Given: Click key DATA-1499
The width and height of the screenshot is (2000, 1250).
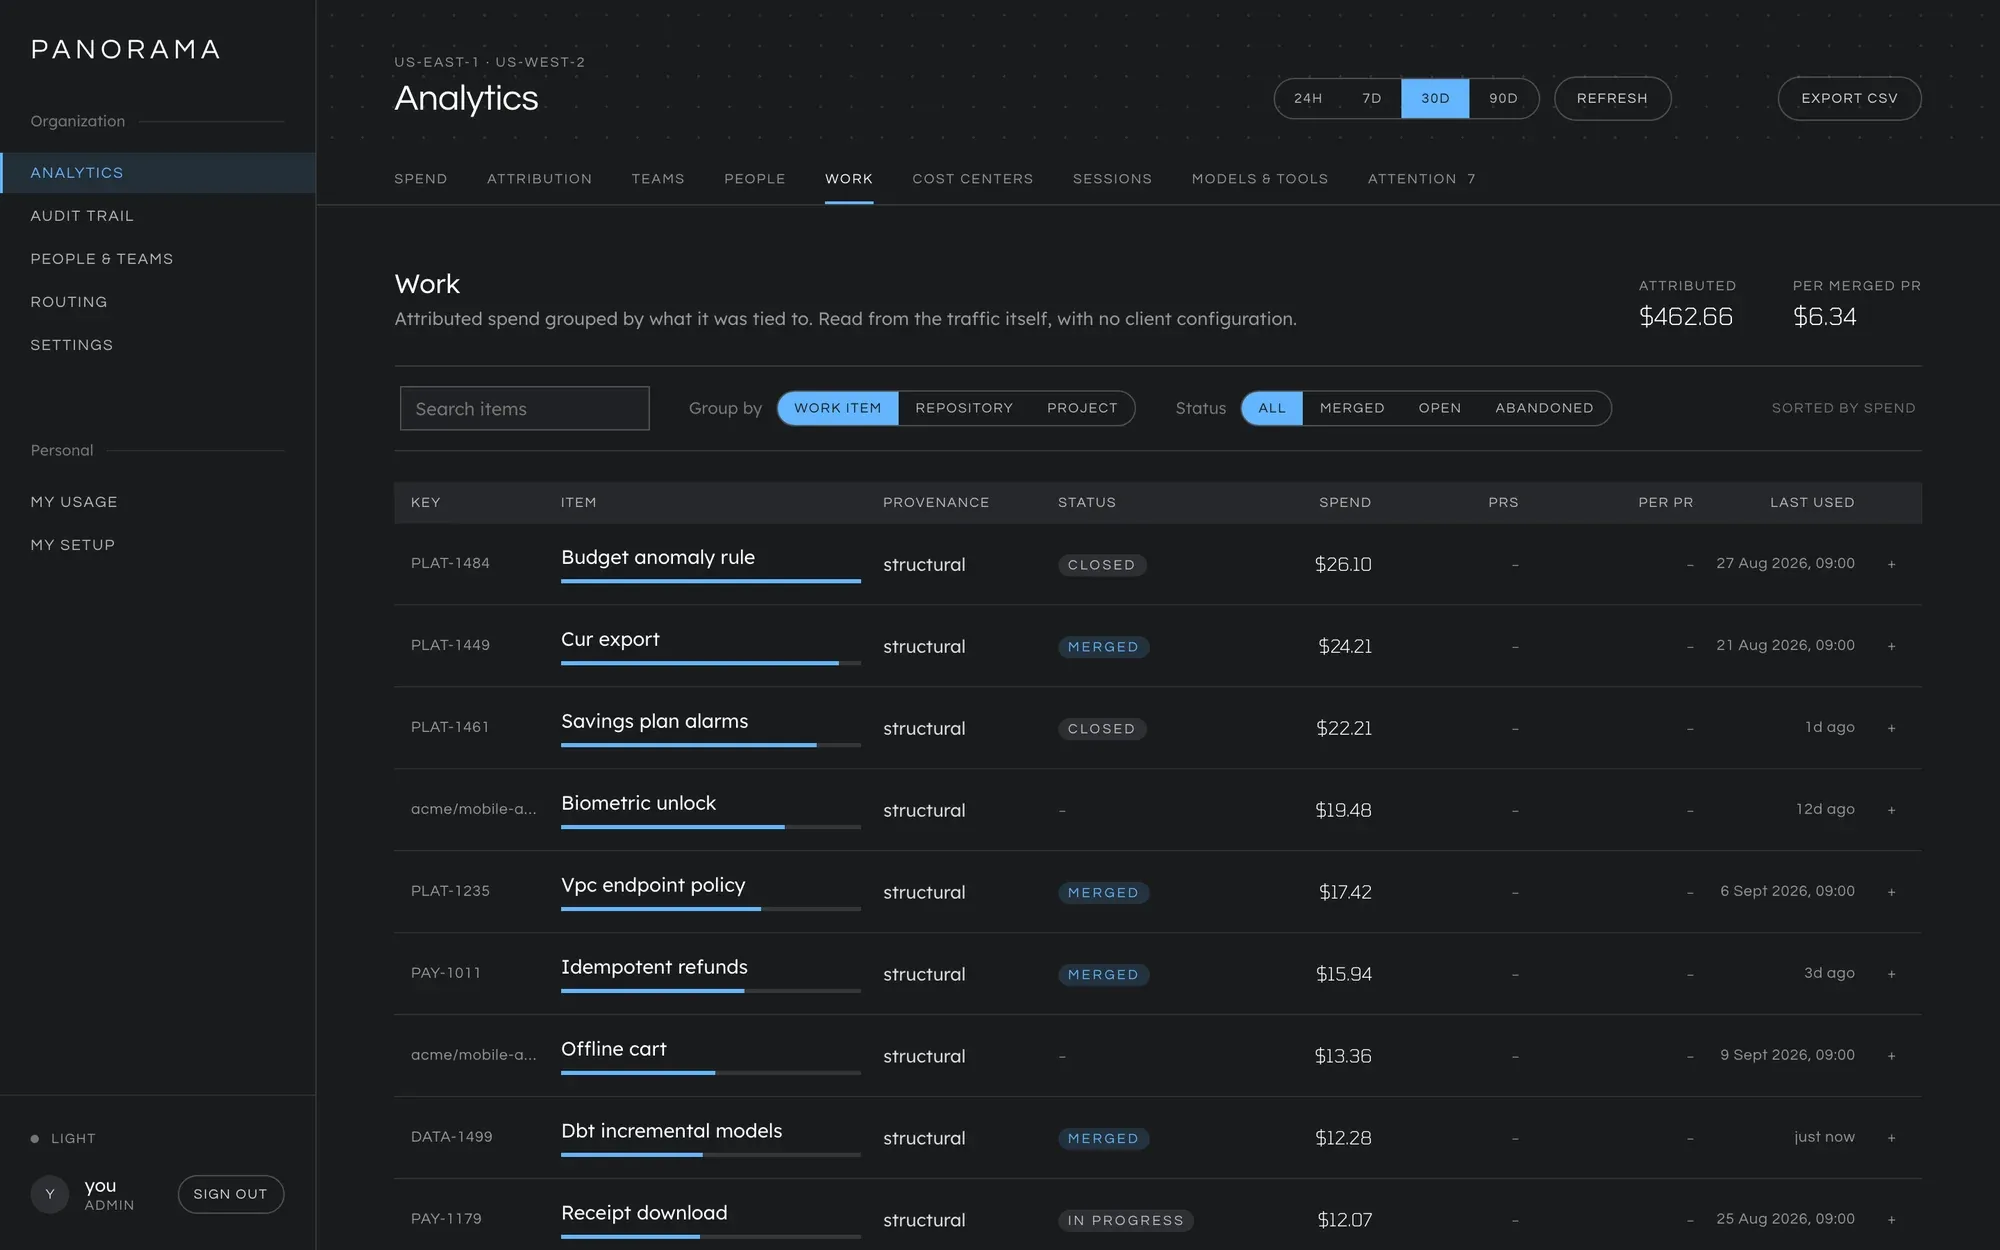Looking at the screenshot, I should (x=451, y=1137).
